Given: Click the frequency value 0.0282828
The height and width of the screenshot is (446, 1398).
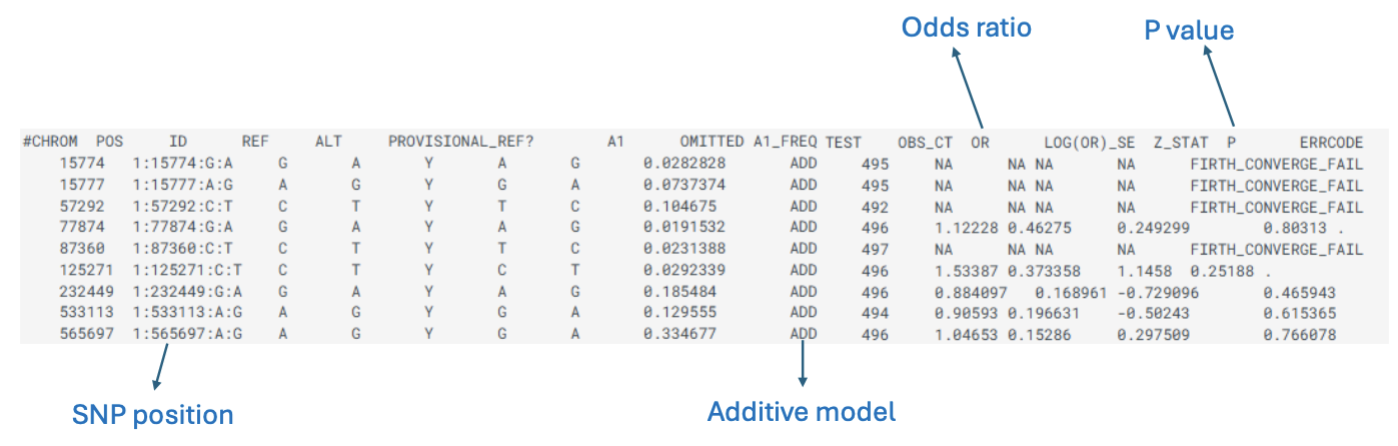Looking at the screenshot, I should tap(684, 160).
